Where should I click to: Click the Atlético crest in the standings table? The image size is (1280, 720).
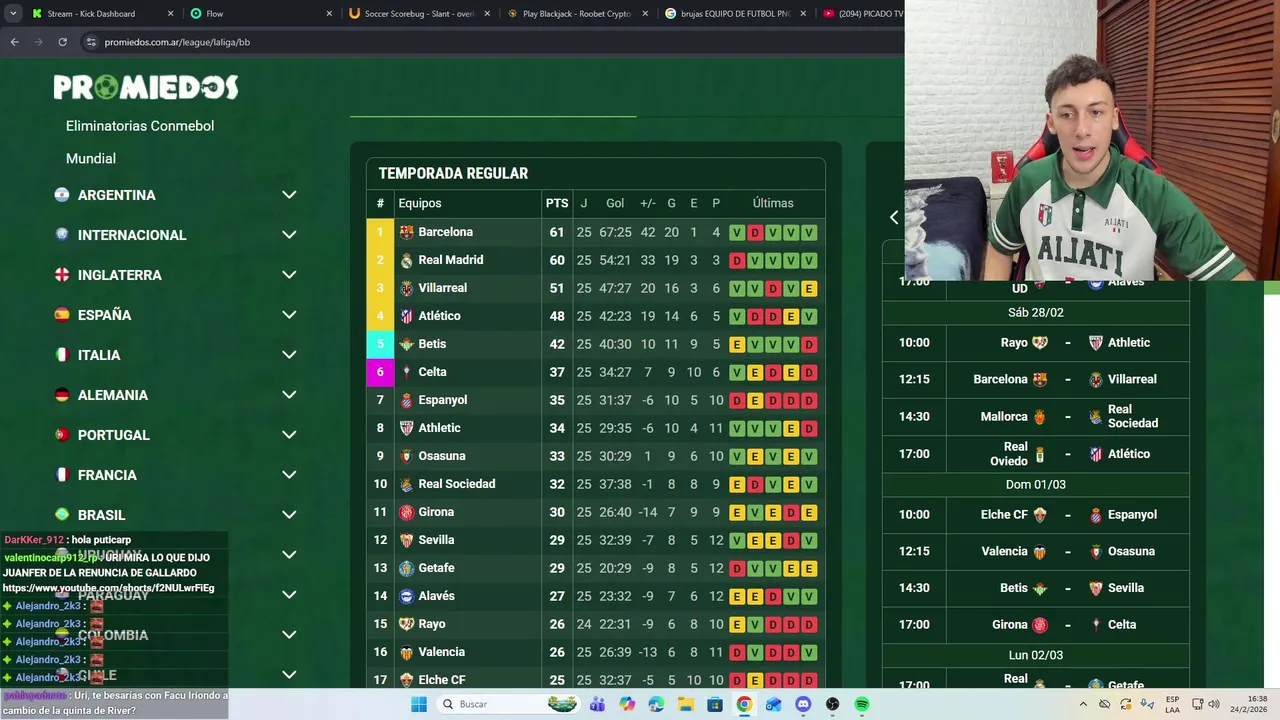[406, 316]
